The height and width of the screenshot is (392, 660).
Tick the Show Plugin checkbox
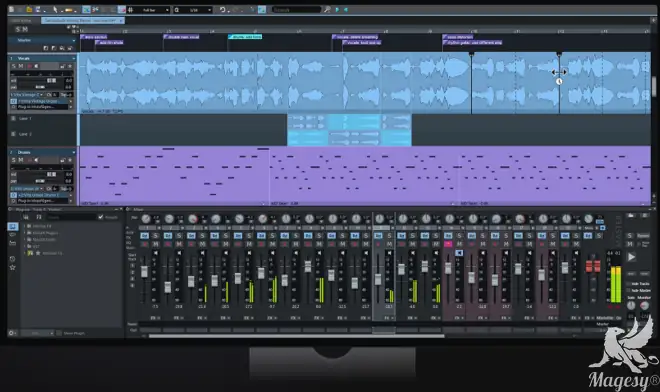click(59, 333)
